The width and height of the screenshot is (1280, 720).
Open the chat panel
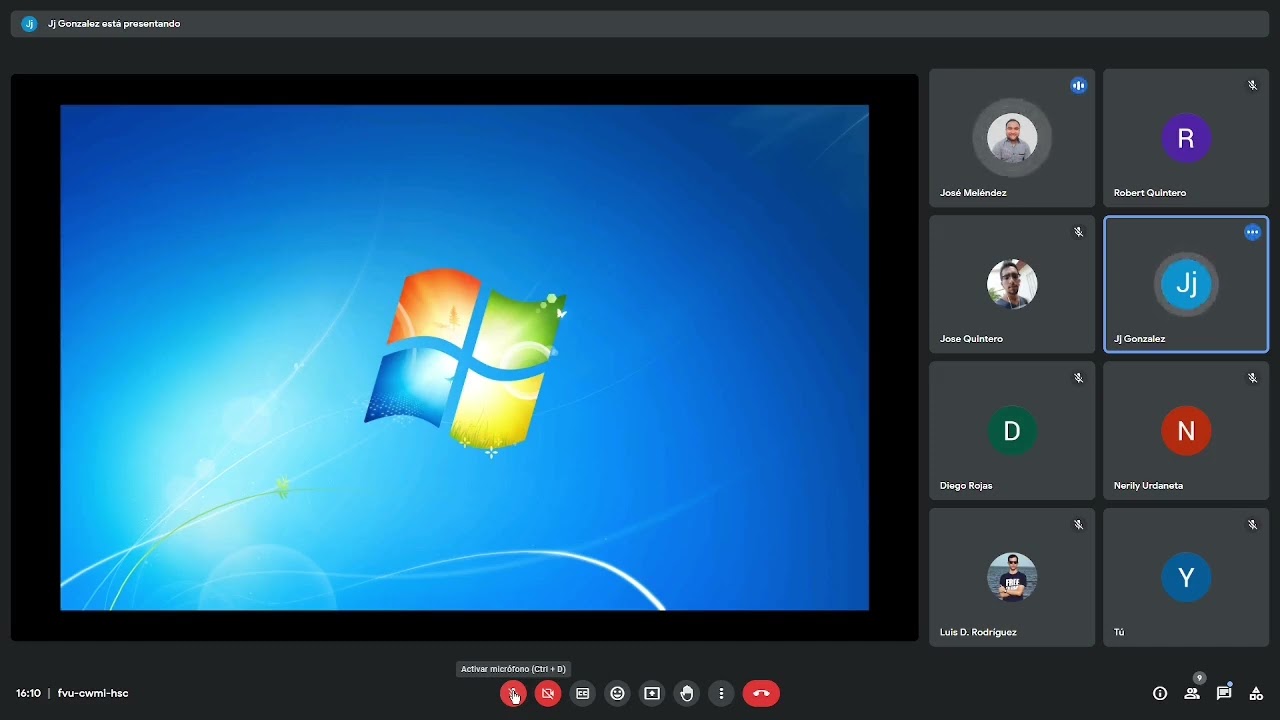point(1224,693)
